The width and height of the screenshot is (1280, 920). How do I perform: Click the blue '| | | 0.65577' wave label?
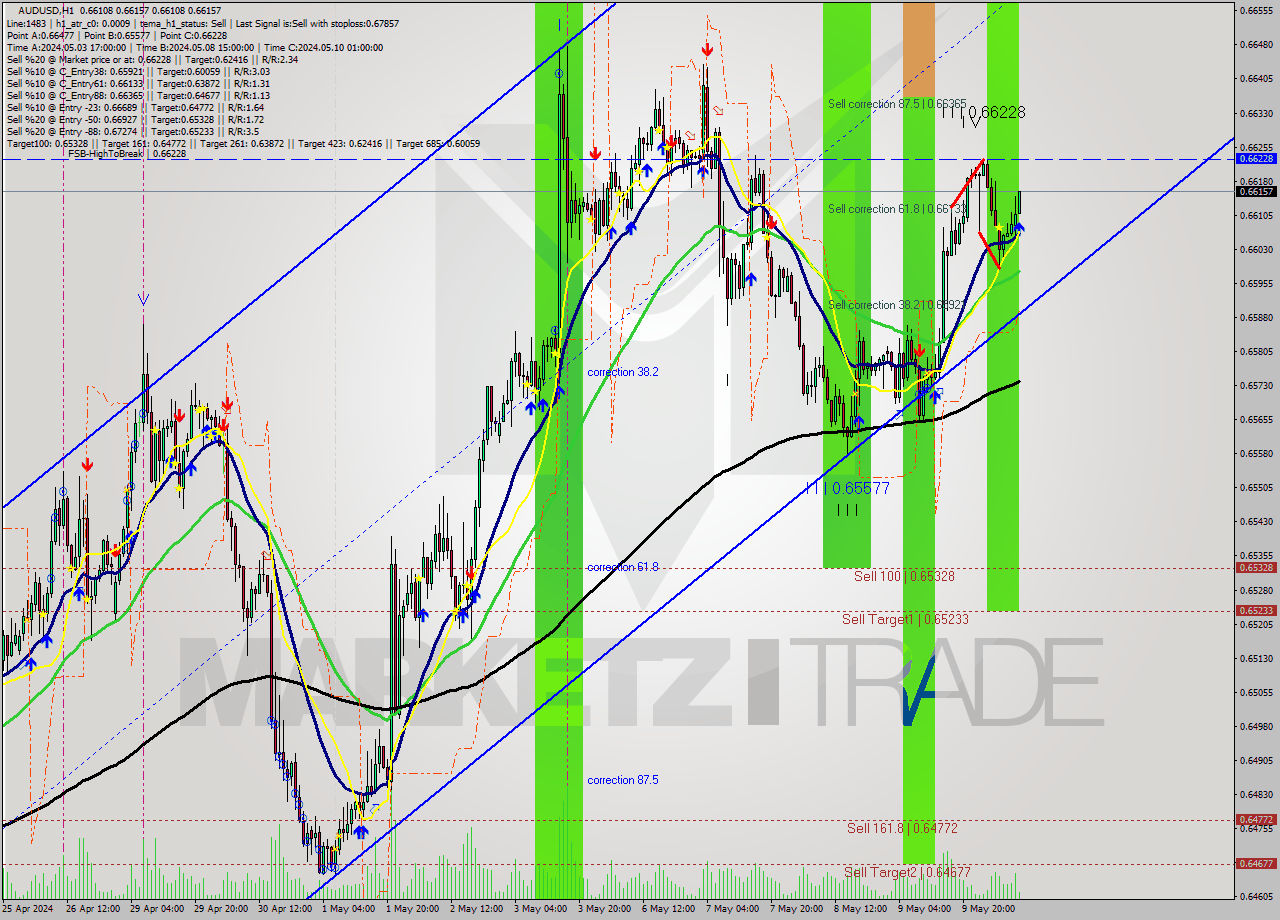(848, 488)
